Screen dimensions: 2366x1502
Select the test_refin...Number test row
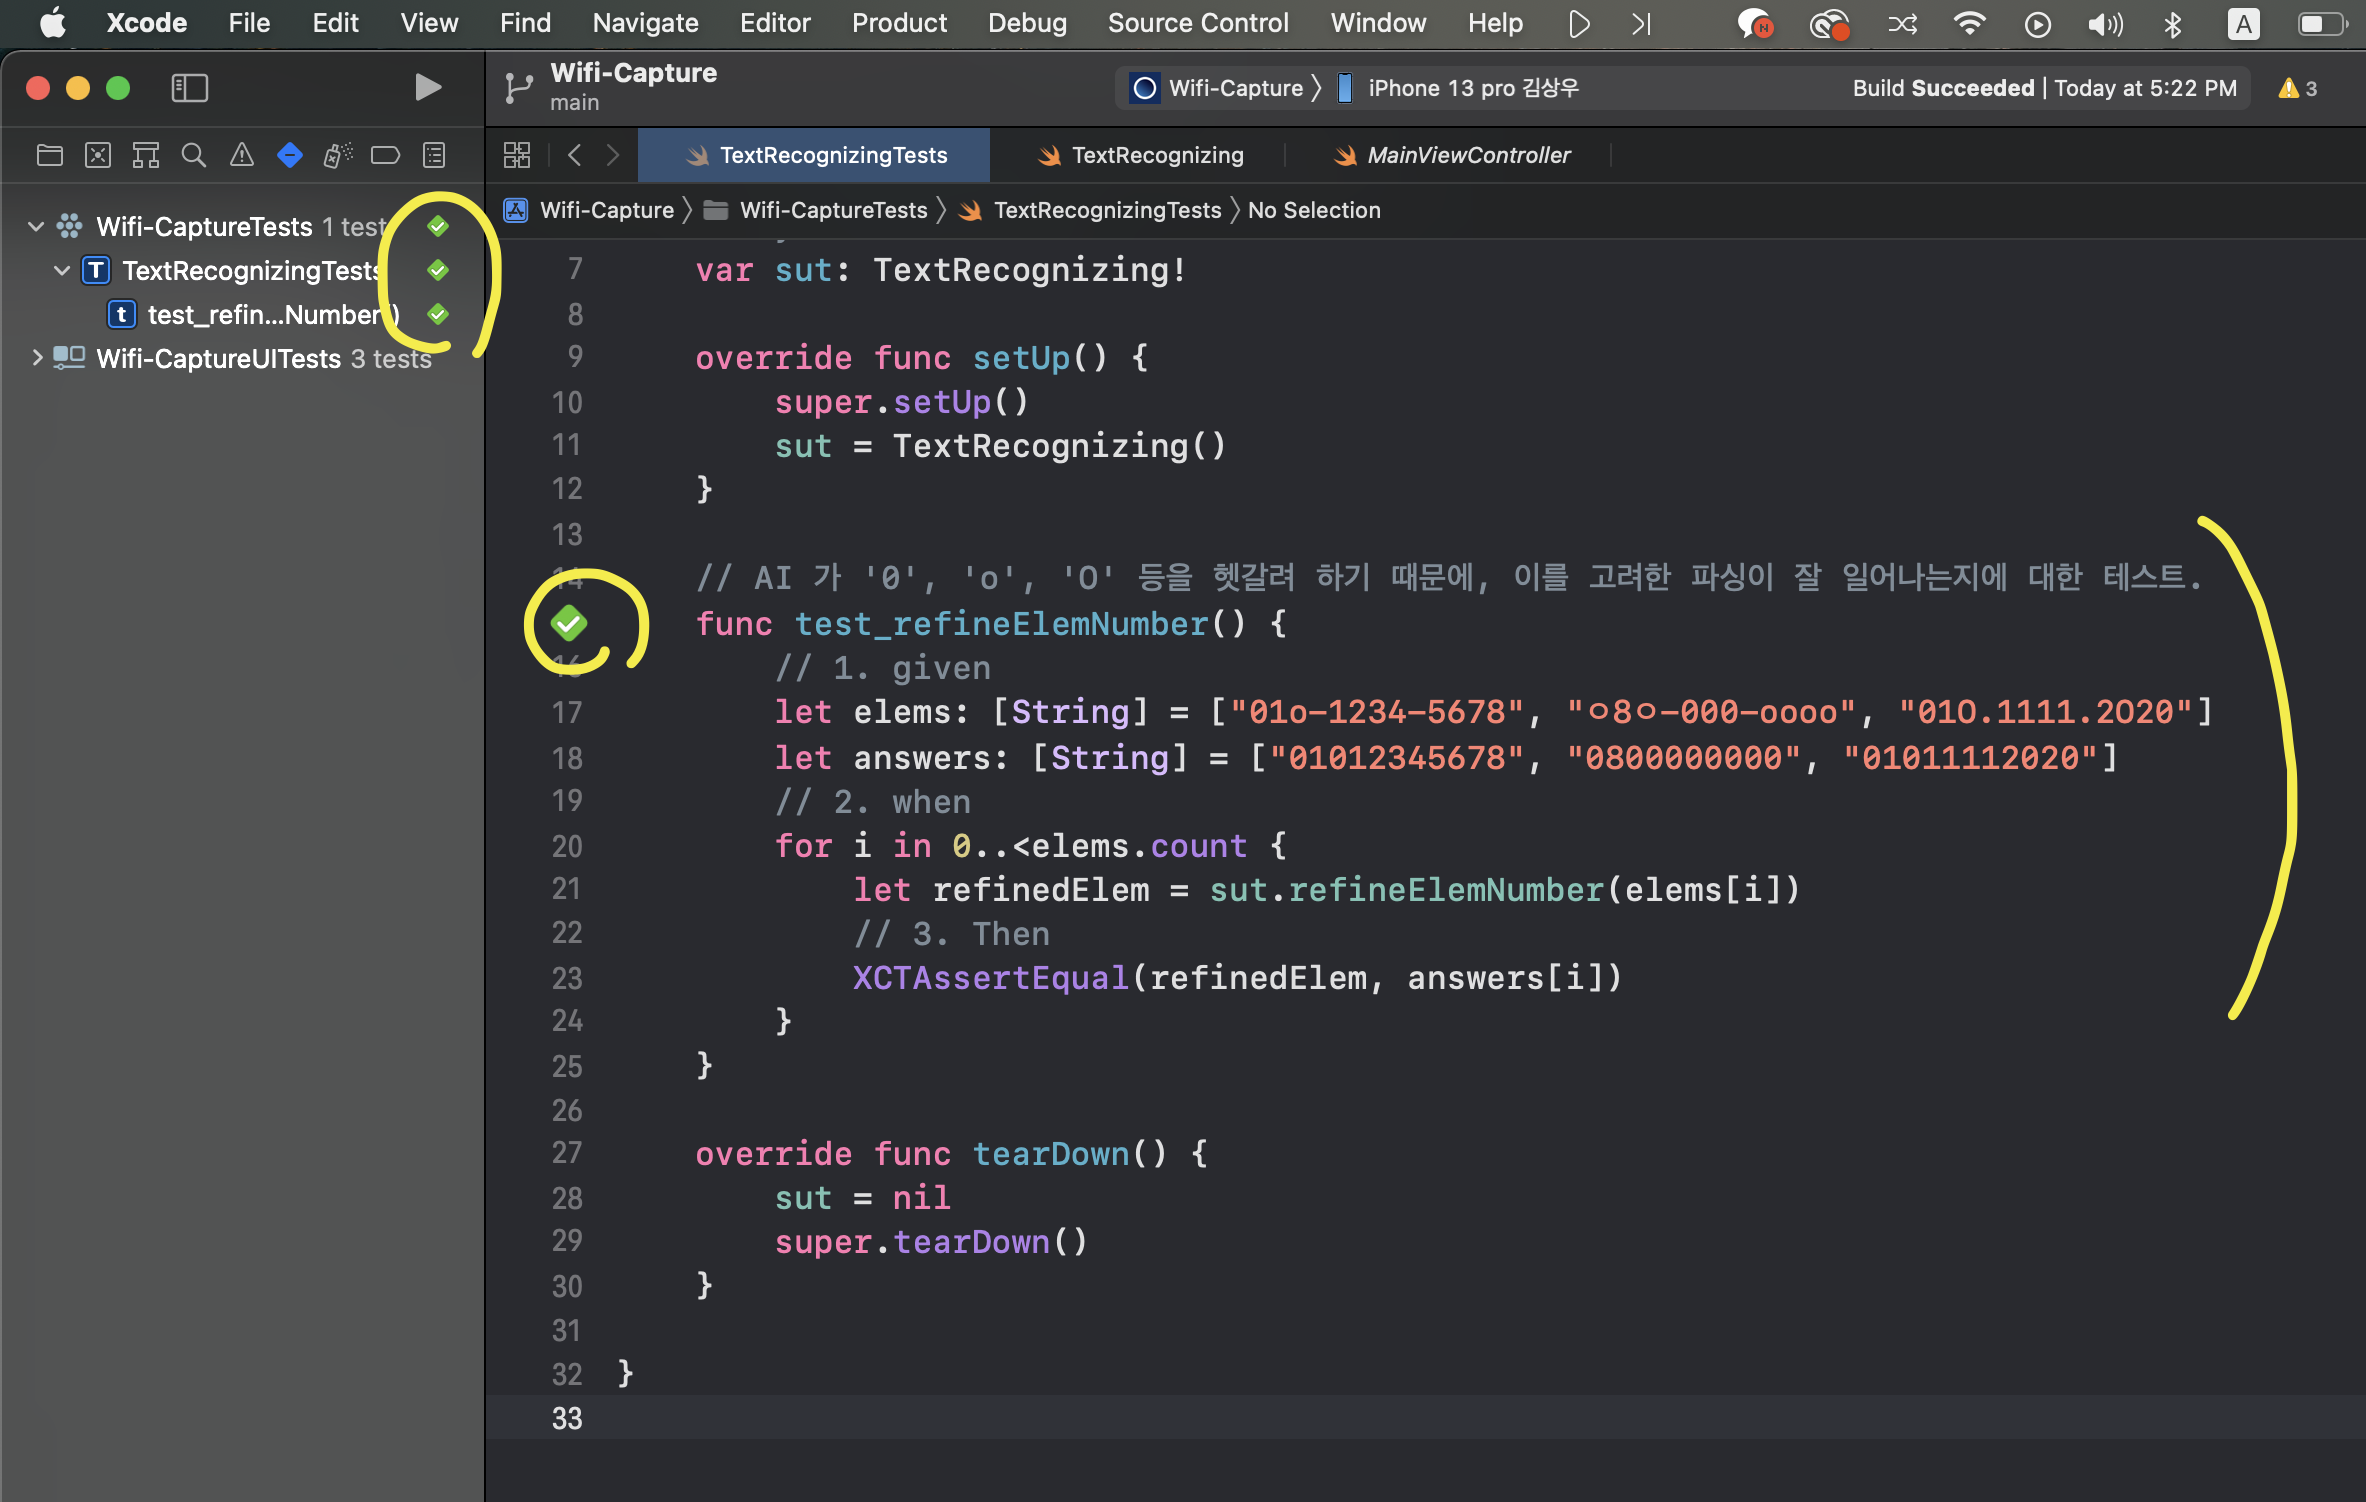242,314
